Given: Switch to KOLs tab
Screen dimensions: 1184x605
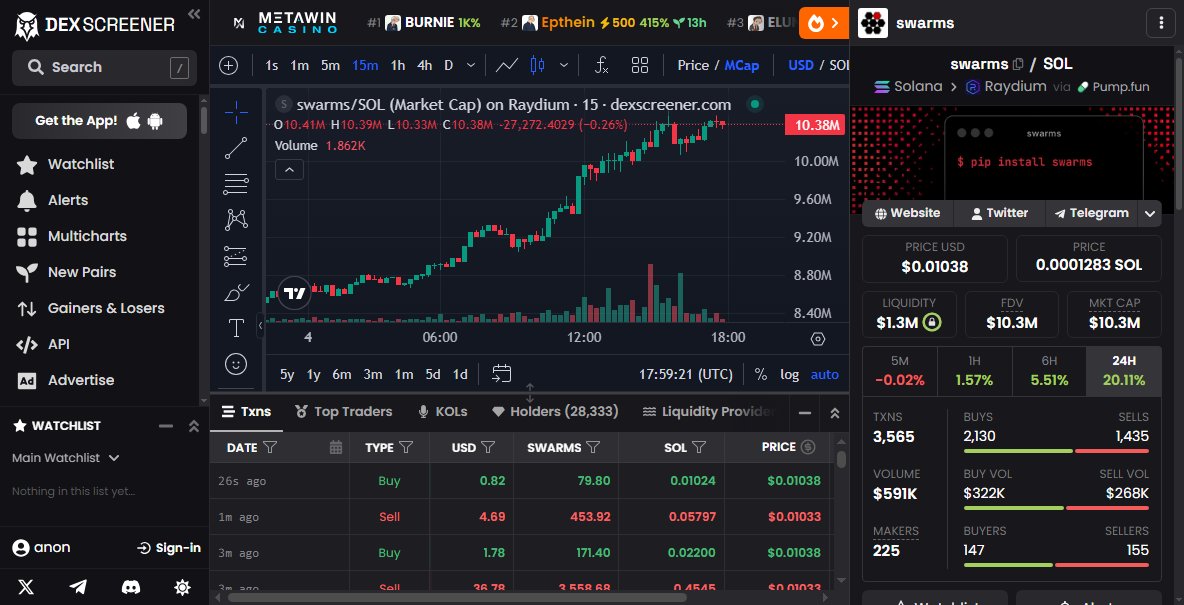Looking at the screenshot, I should click(442, 412).
